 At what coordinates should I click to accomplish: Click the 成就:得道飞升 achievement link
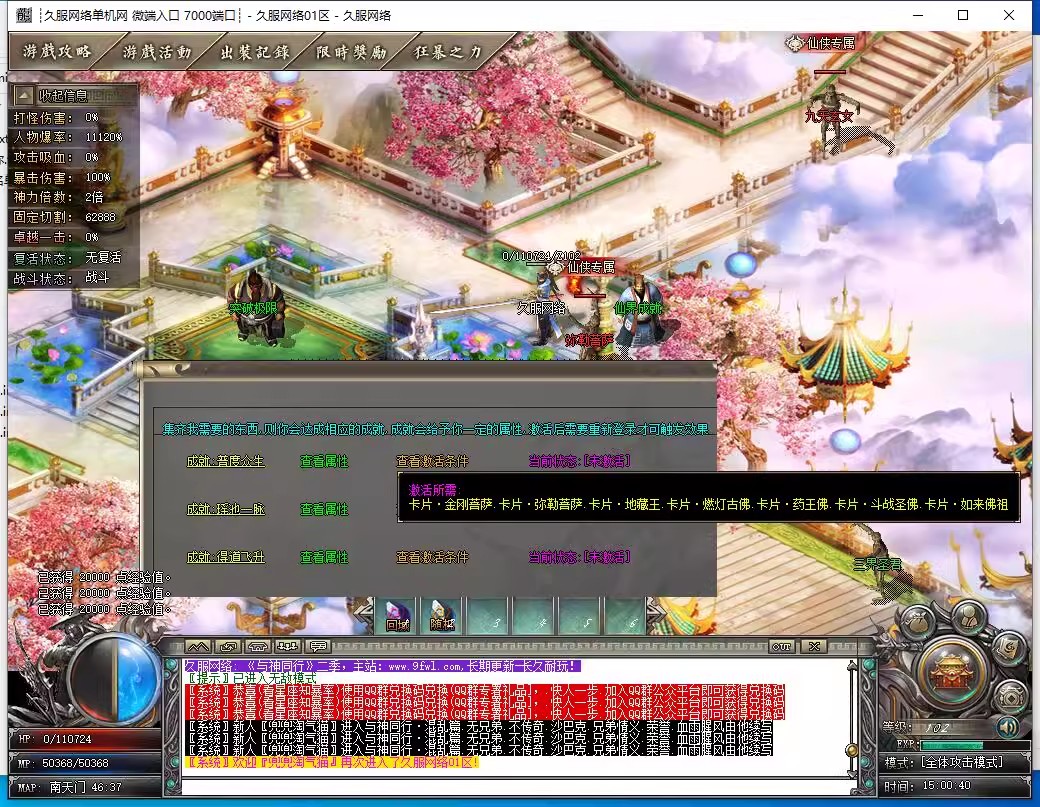coord(226,557)
